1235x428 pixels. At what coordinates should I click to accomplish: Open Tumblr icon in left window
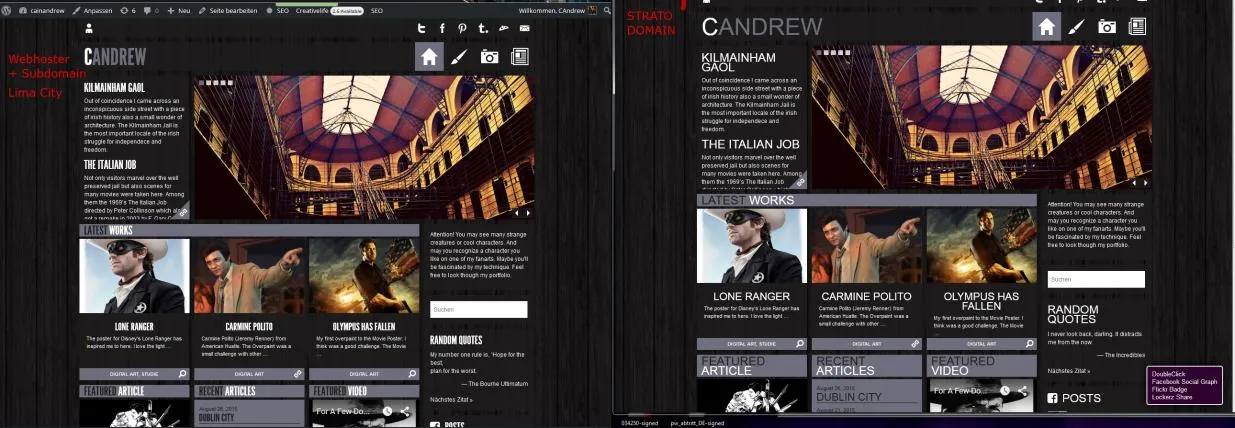pos(483,28)
